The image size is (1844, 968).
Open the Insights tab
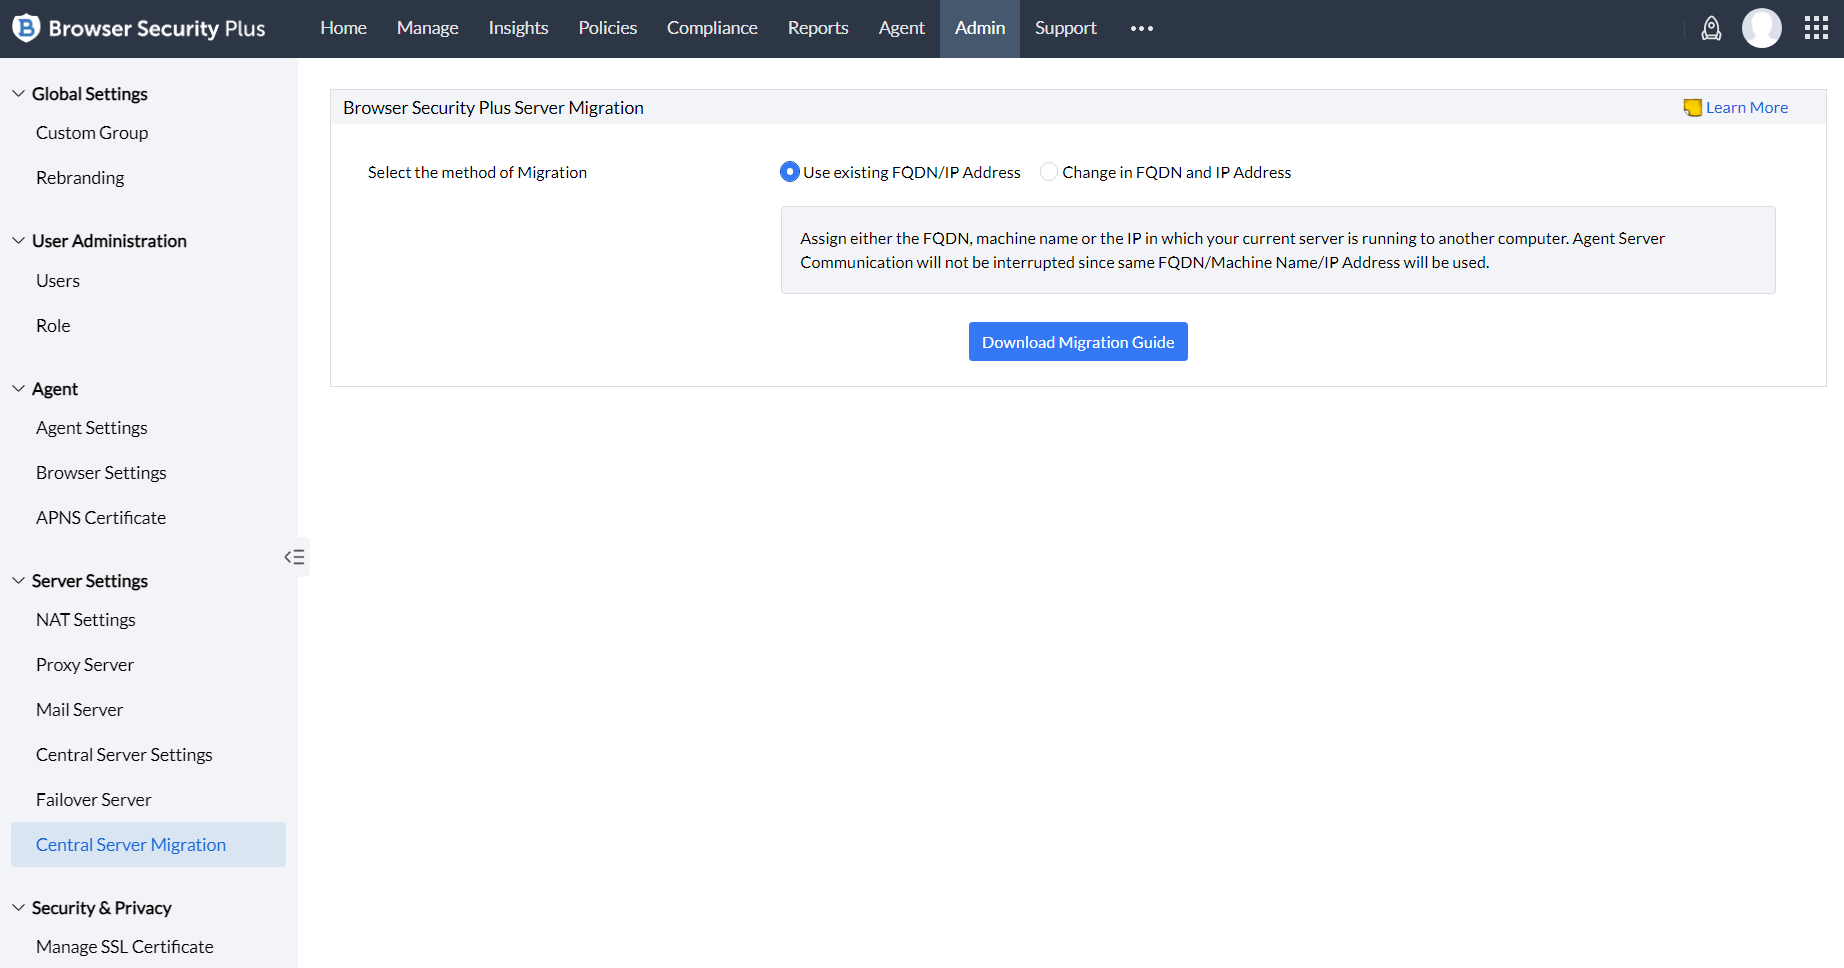click(x=518, y=28)
